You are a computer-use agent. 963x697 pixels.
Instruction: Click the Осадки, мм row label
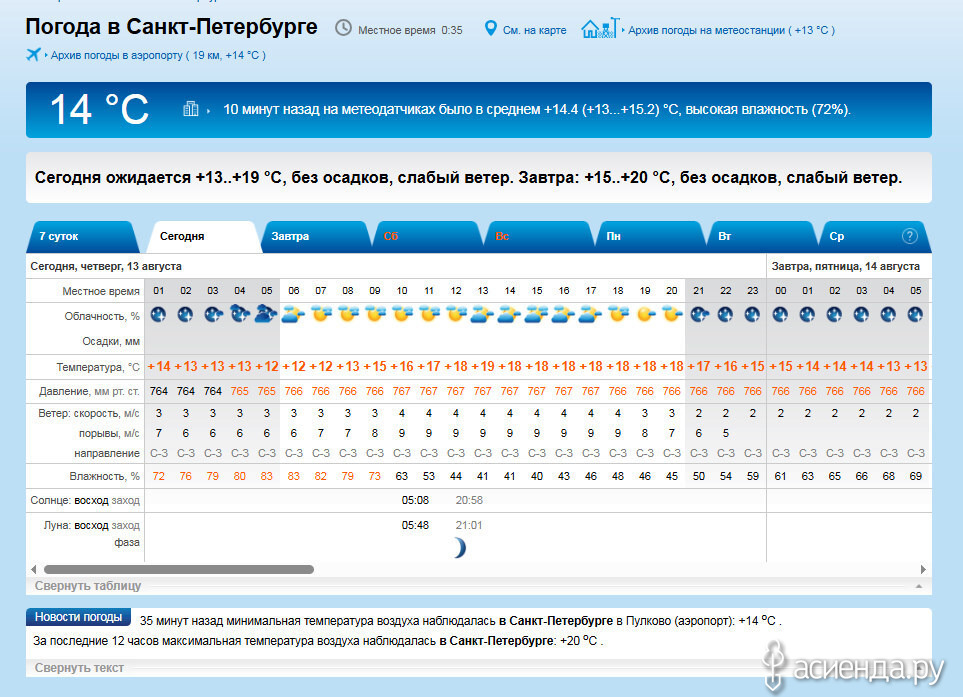point(111,341)
